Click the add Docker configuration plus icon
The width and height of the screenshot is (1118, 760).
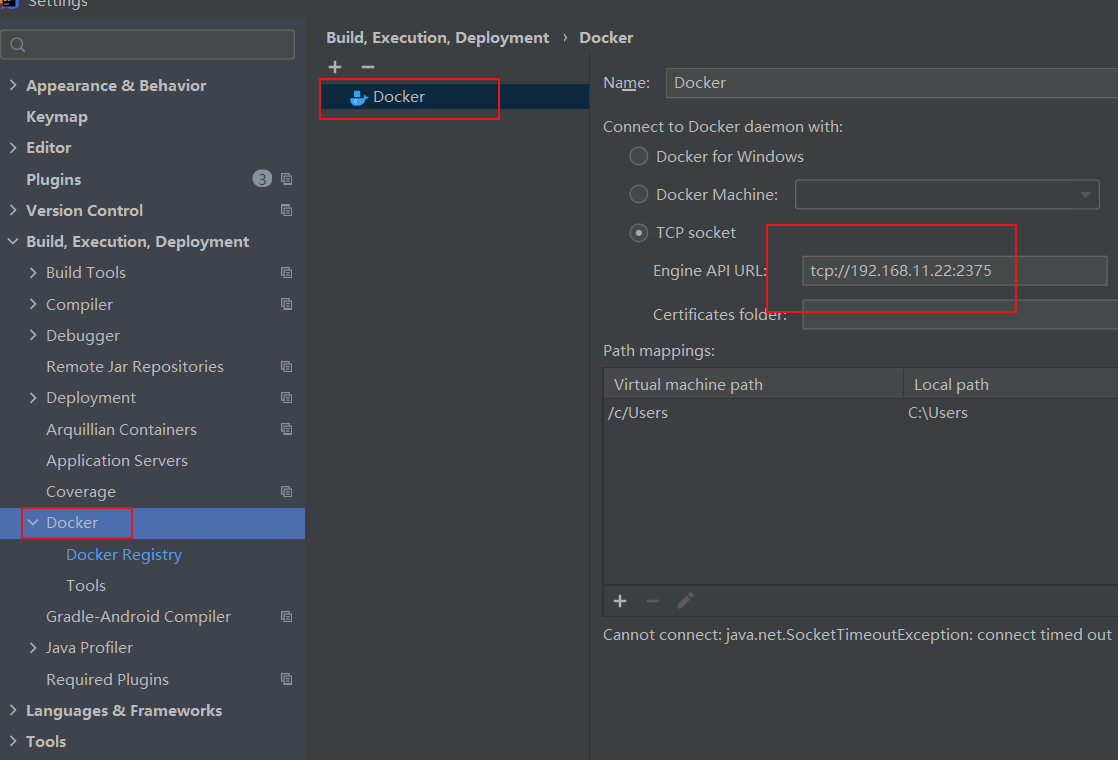pos(335,67)
